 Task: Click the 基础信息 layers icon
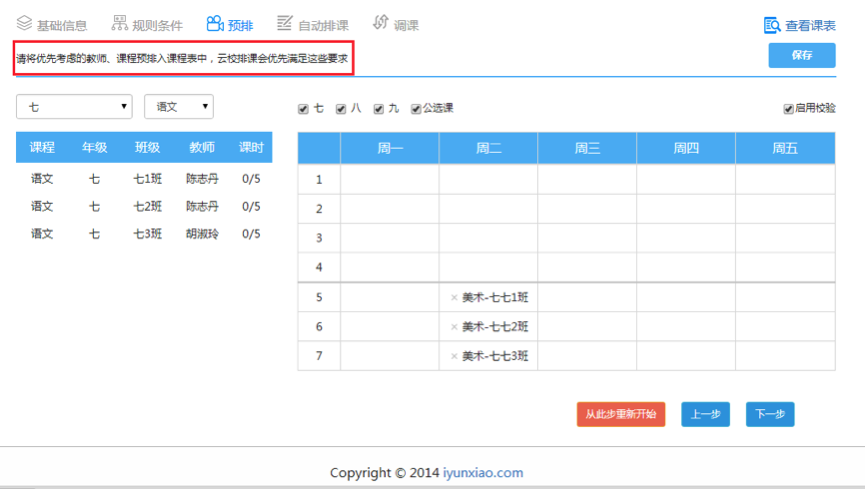click(25, 23)
